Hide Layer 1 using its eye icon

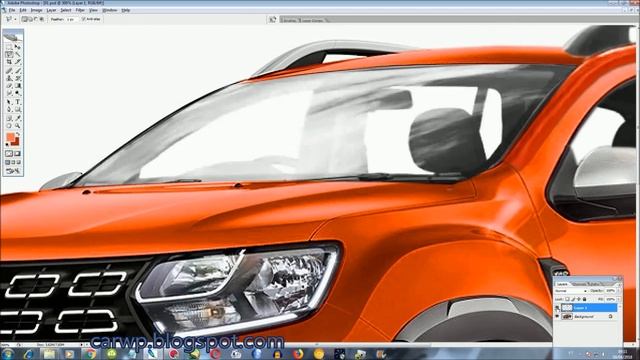(x=557, y=308)
